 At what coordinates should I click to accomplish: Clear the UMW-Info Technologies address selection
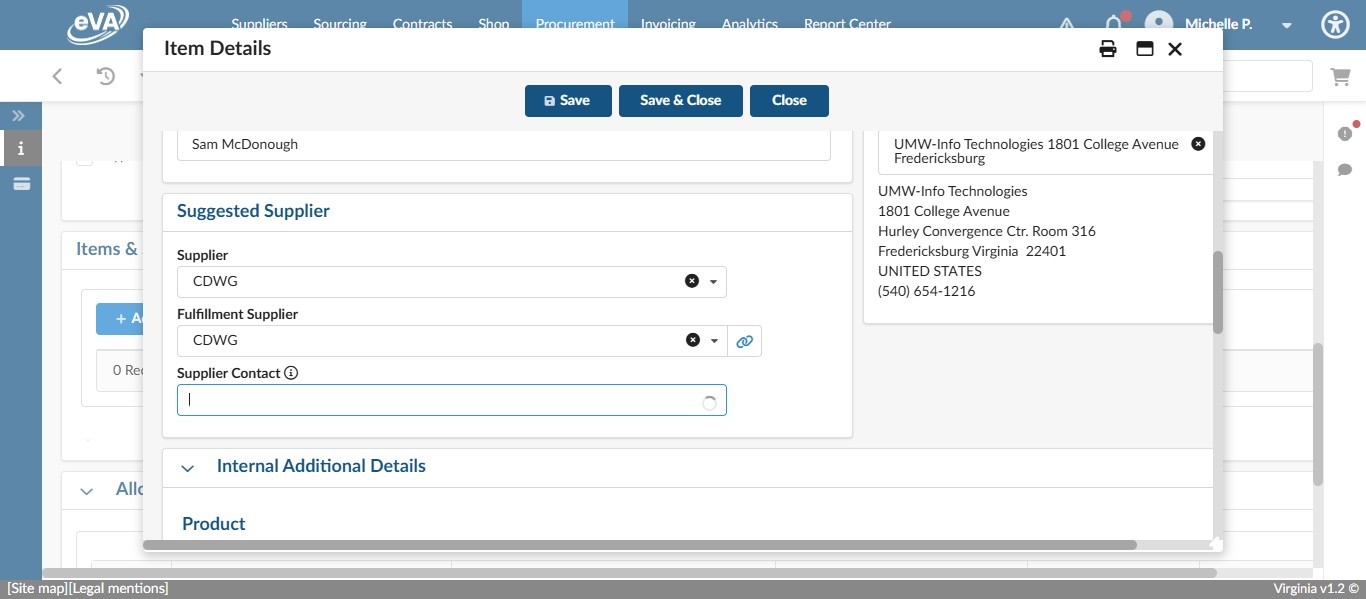click(1198, 143)
